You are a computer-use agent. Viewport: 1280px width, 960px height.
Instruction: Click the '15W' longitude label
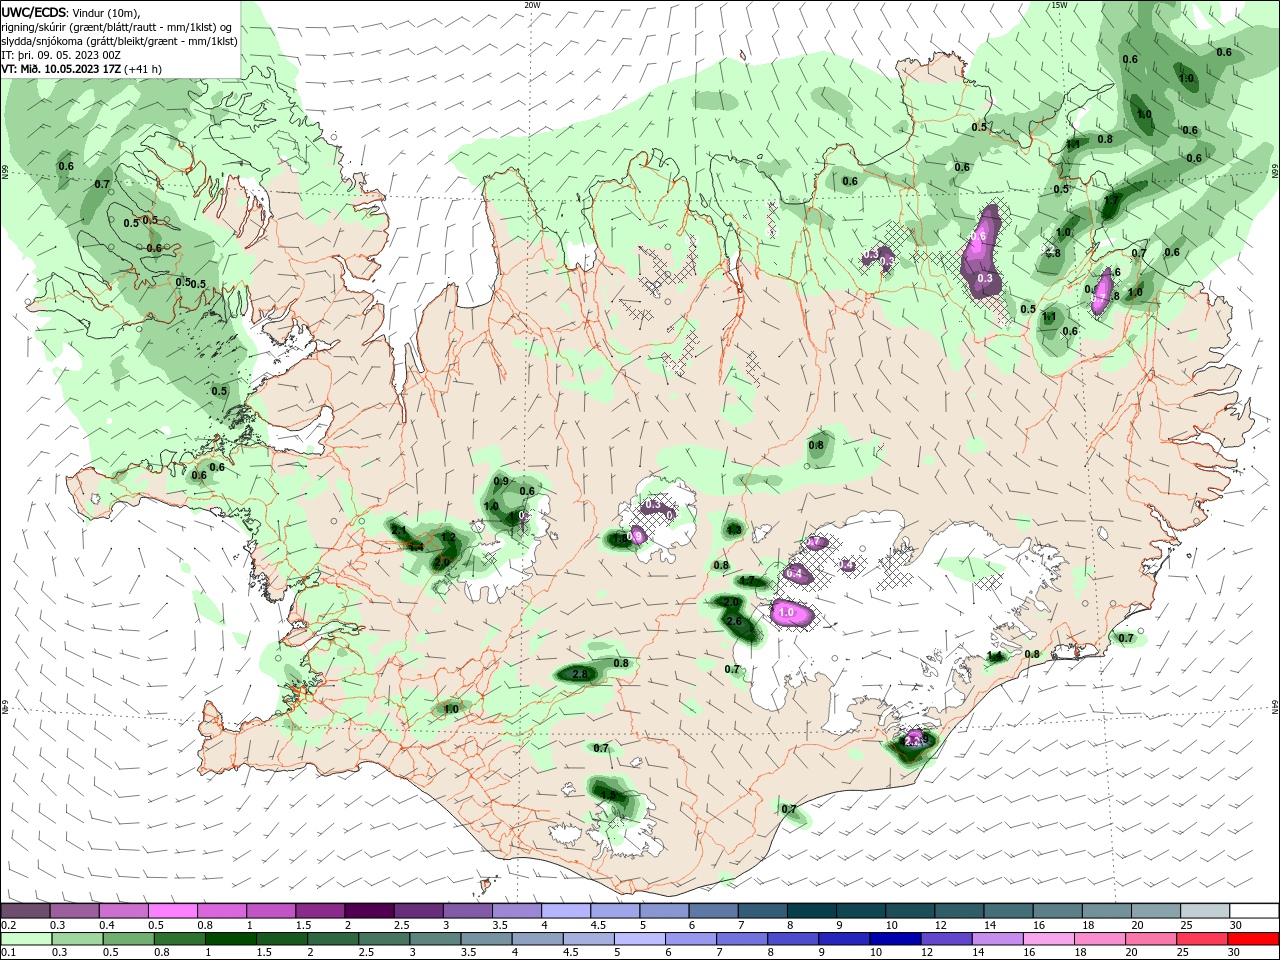pyautogui.click(x=1059, y=5)
